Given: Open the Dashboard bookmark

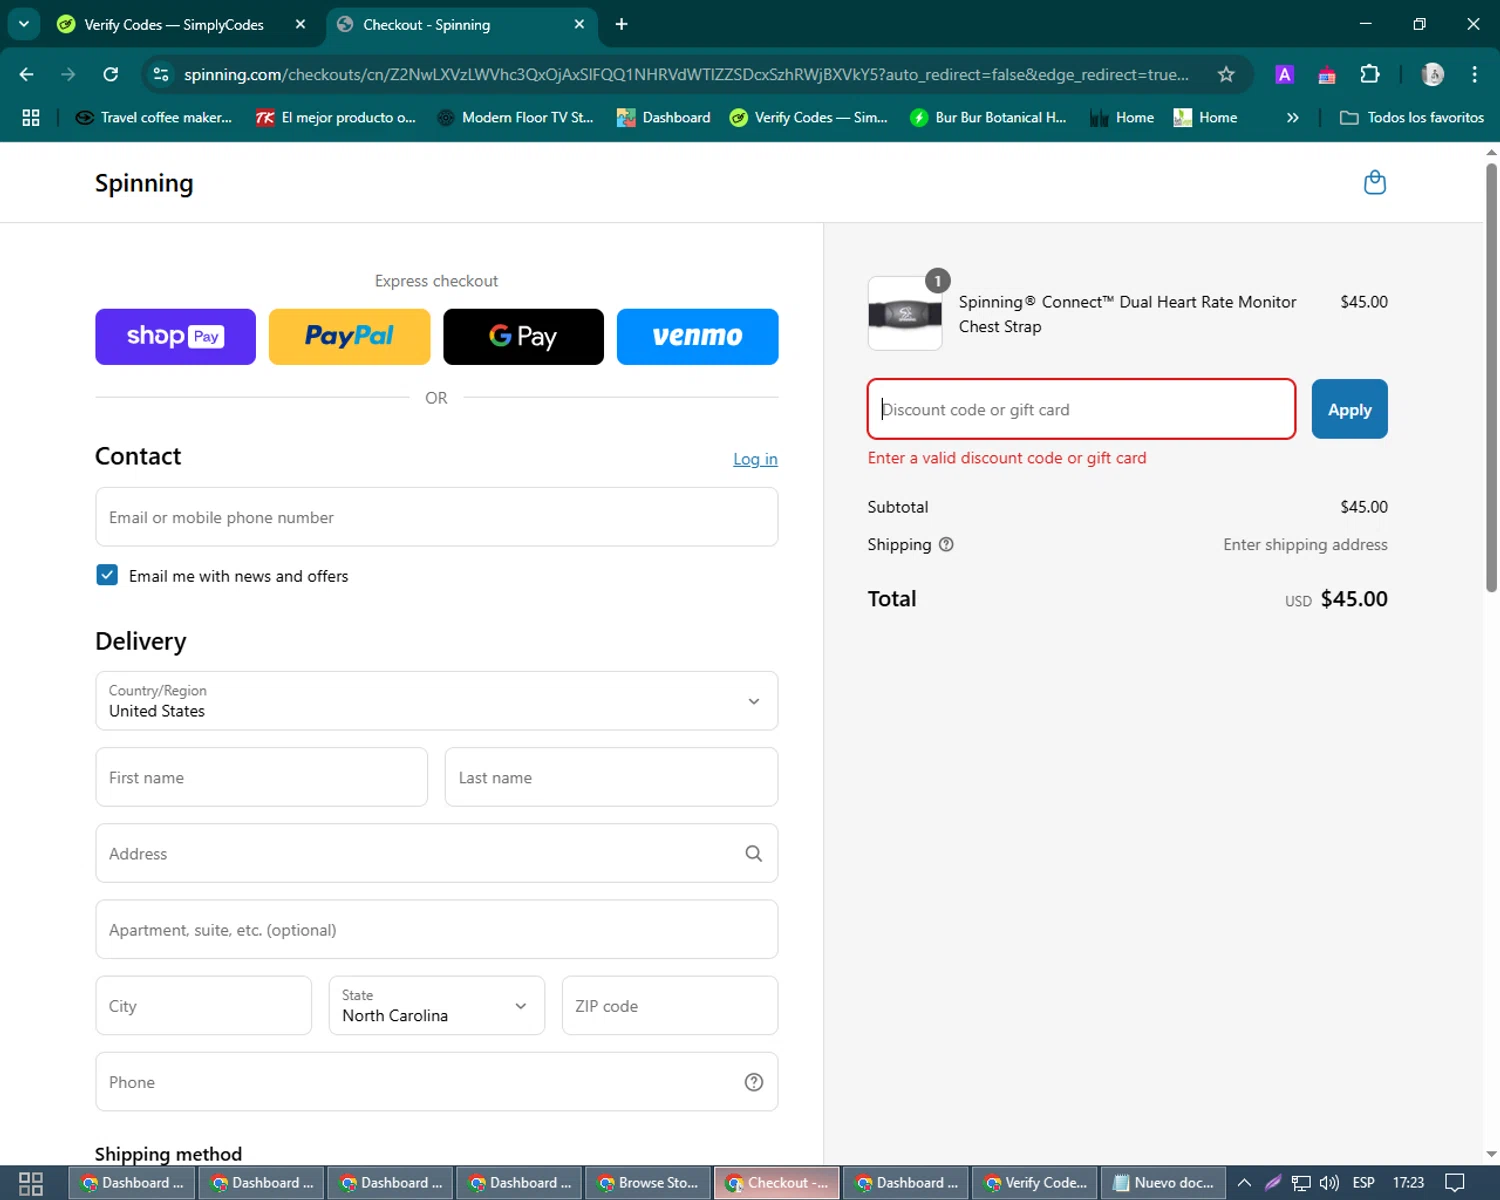Looking at the screenshot, I should [x=664, y=117].
